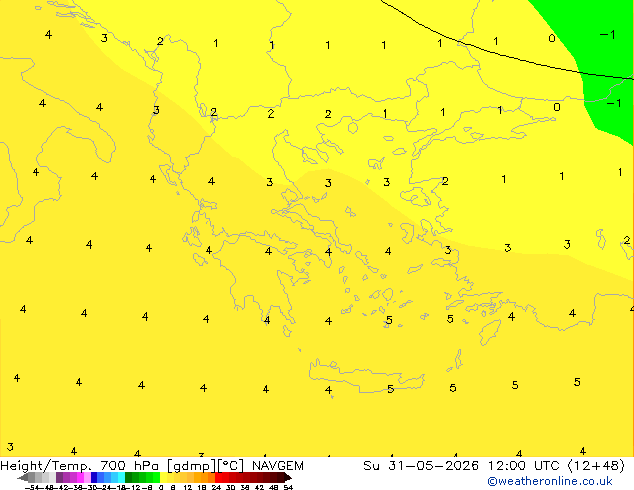
Task: Click the gray left arrow of color scale
Action: pos(23,477)
